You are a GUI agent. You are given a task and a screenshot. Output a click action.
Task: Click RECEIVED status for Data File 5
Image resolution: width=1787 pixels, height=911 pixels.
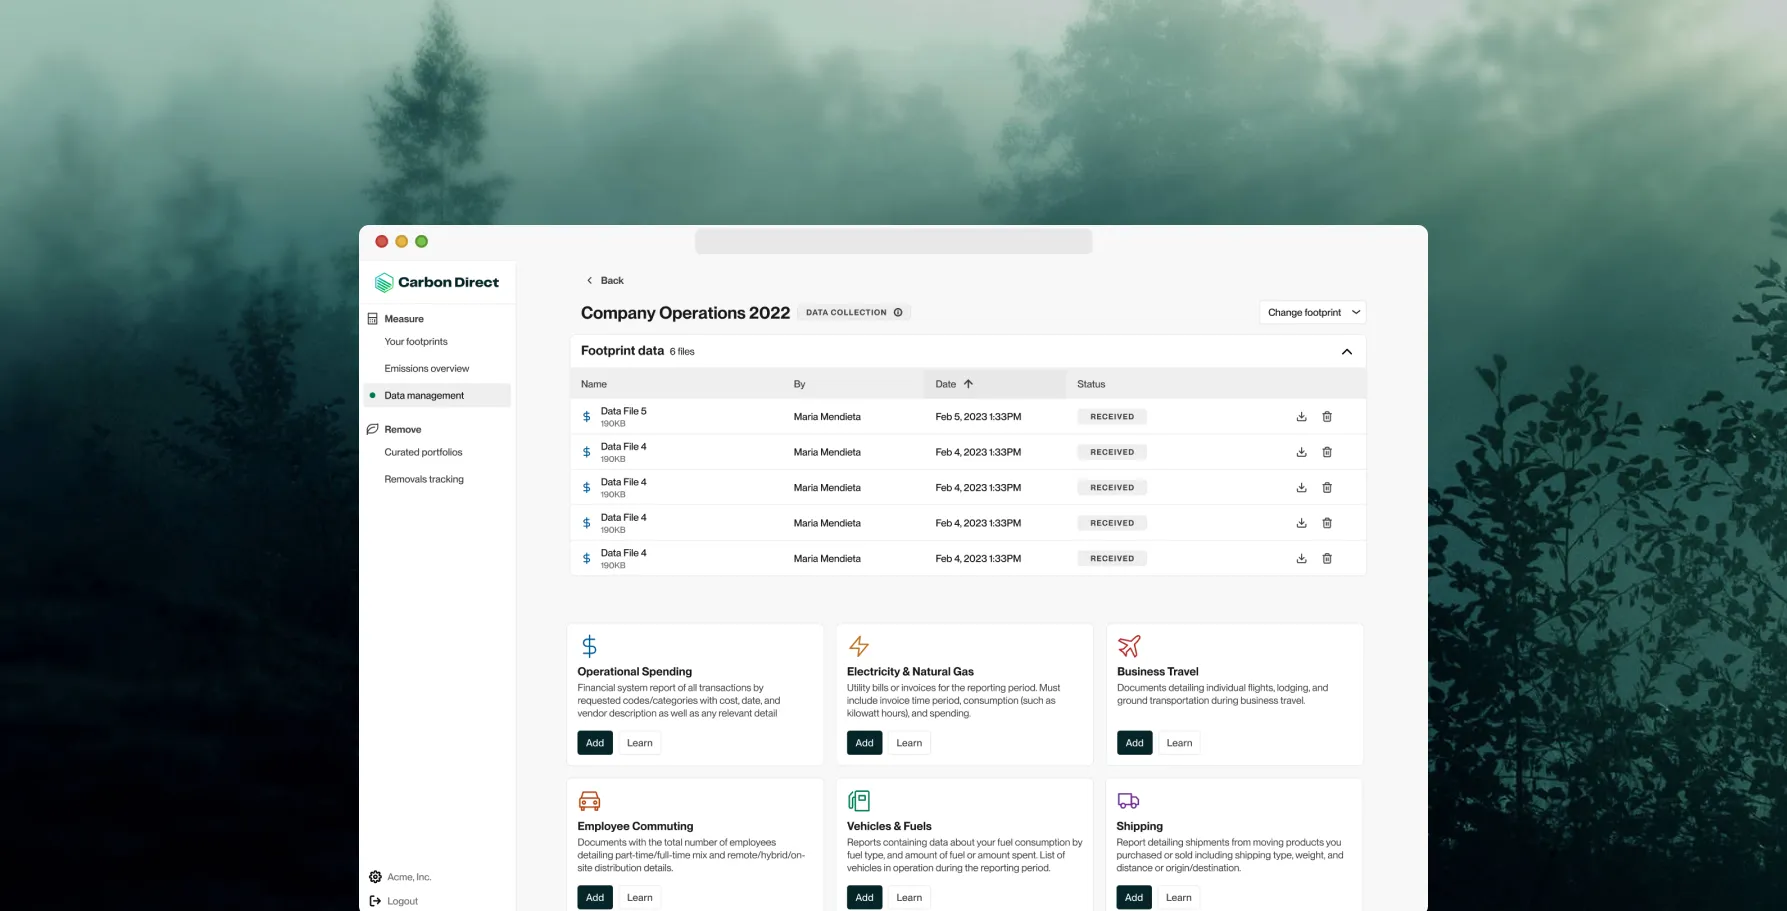coord(1112,417)
